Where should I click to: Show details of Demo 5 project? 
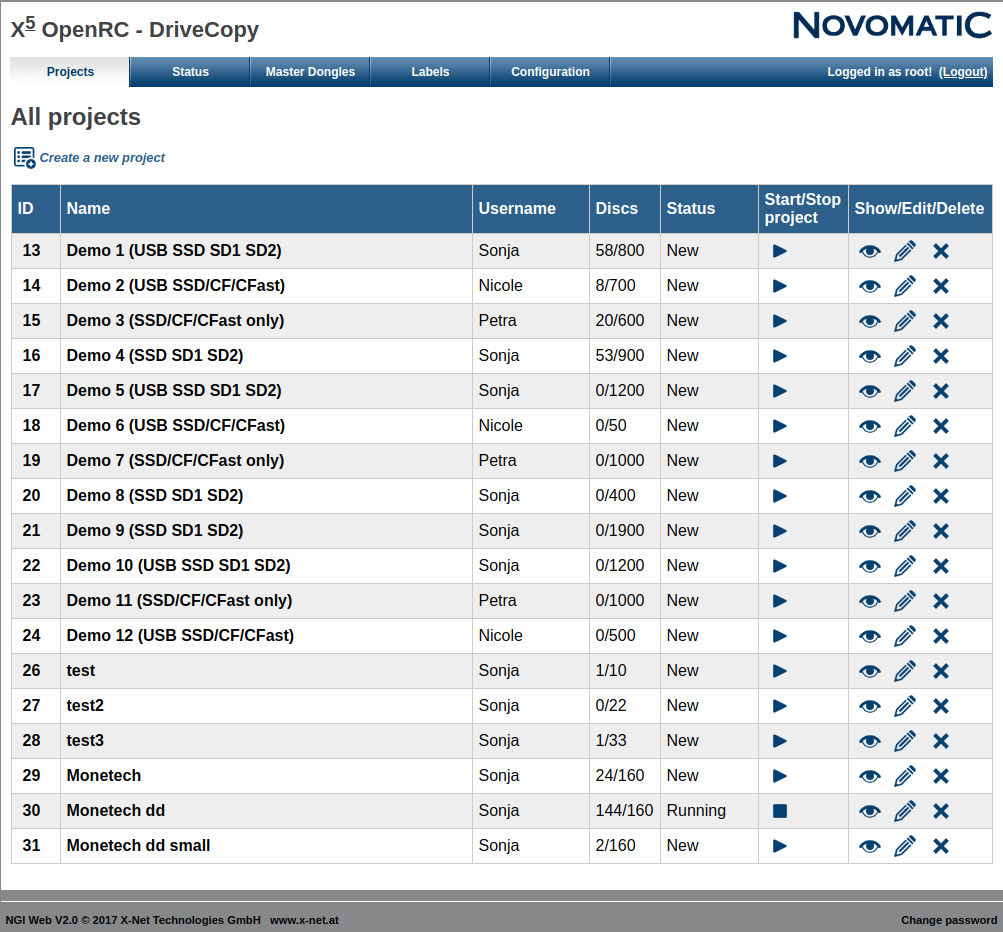coord(870,391)
